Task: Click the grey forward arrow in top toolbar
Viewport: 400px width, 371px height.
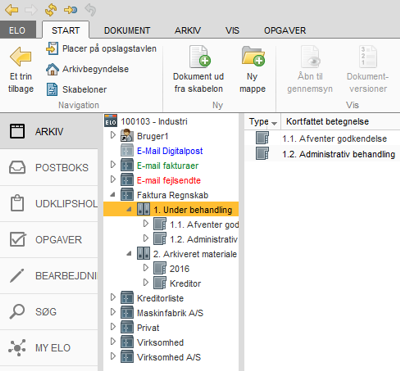Action: pos(31,10)
